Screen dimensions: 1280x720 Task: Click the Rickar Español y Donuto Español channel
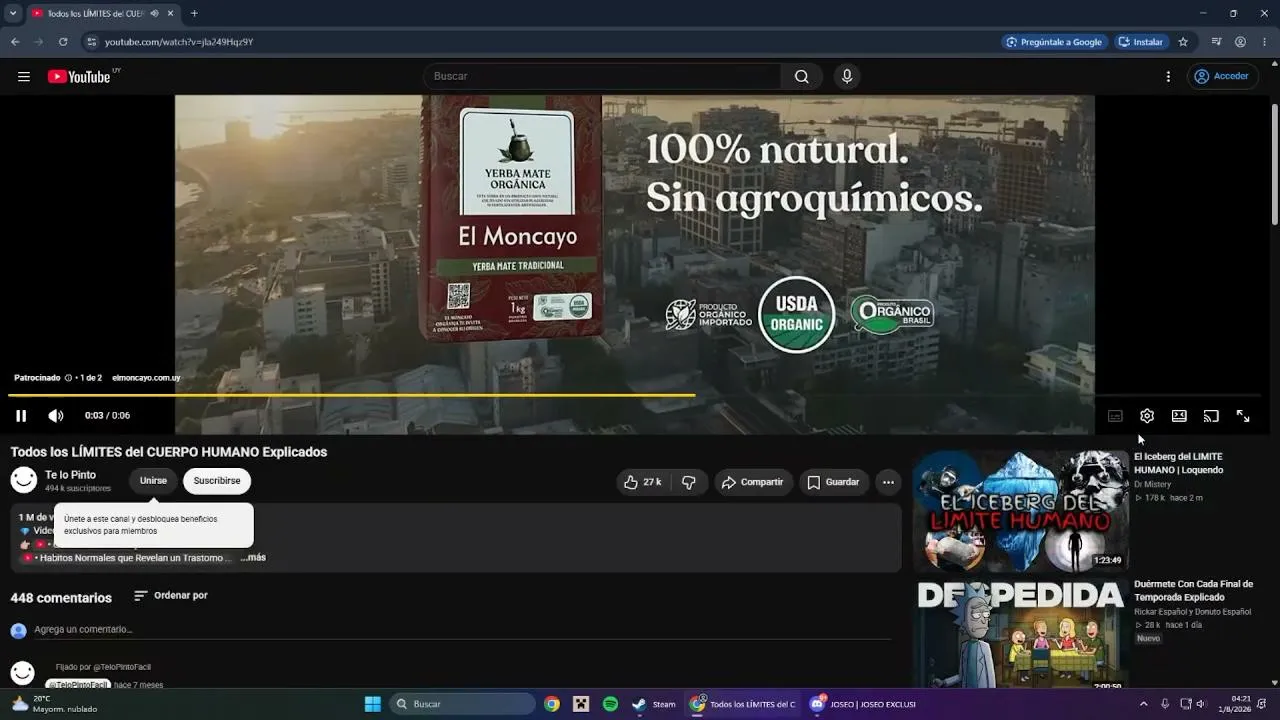[x=1192, y=612]
